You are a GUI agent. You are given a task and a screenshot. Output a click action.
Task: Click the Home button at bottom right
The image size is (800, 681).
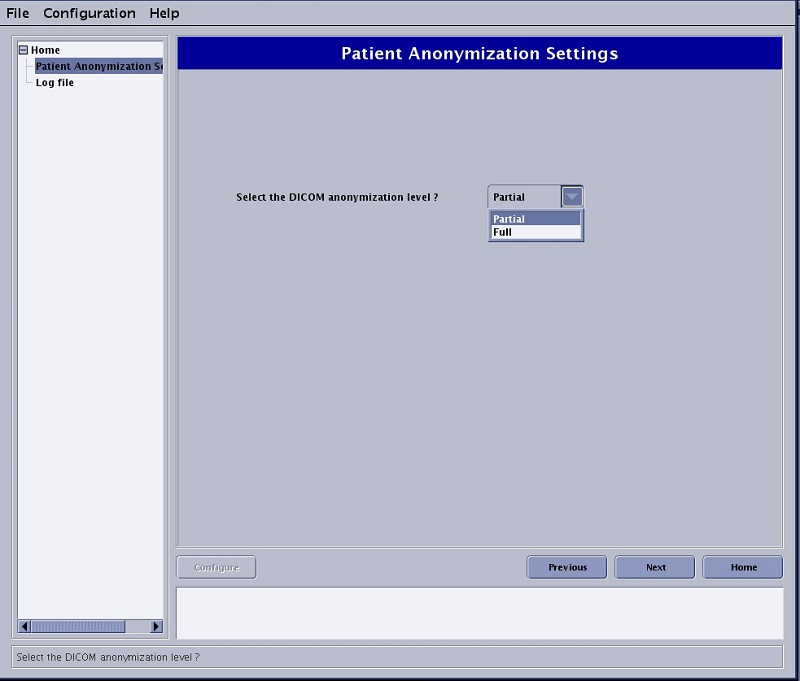(743, 567)
